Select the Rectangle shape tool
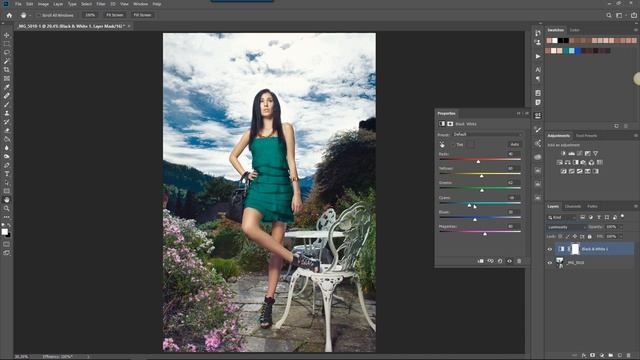 pos(7,191)
